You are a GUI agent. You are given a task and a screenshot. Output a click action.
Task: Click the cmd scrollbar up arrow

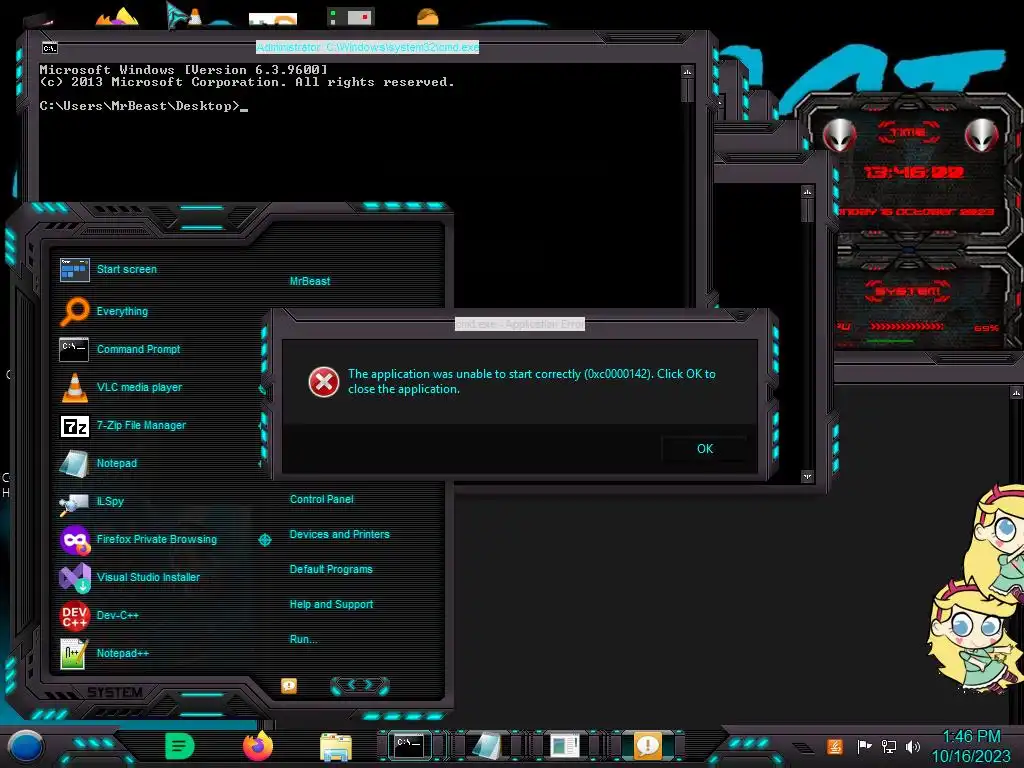687,71
